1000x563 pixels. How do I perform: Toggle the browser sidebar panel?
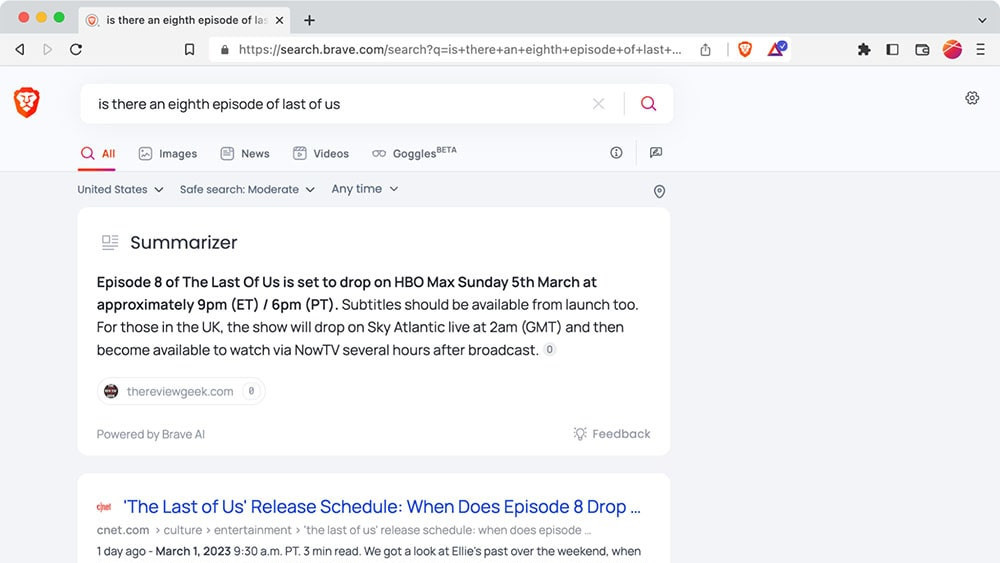coord(893,49)
